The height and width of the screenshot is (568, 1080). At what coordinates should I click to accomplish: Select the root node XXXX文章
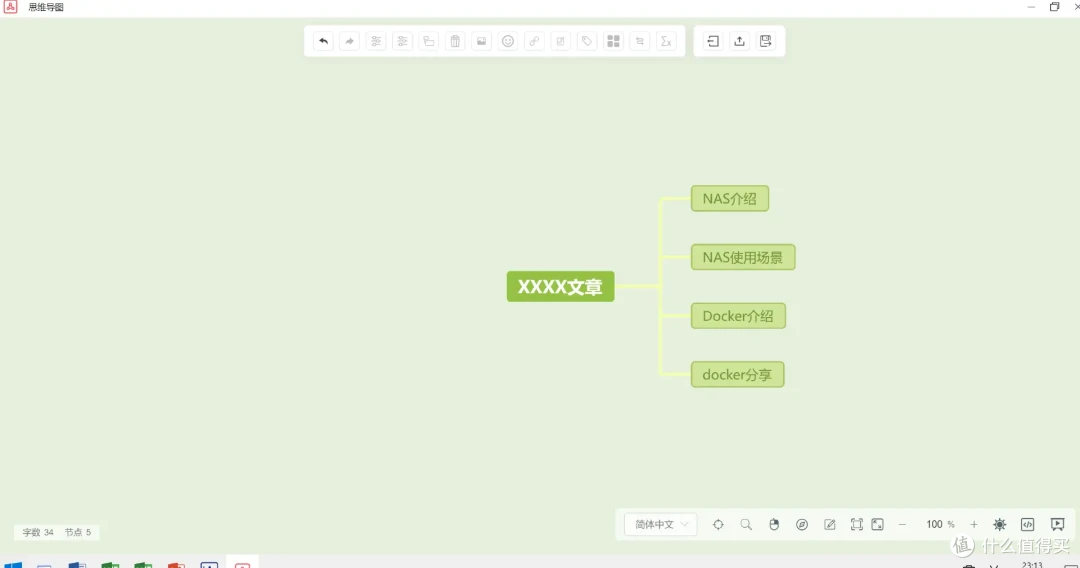tap(561, 286)
